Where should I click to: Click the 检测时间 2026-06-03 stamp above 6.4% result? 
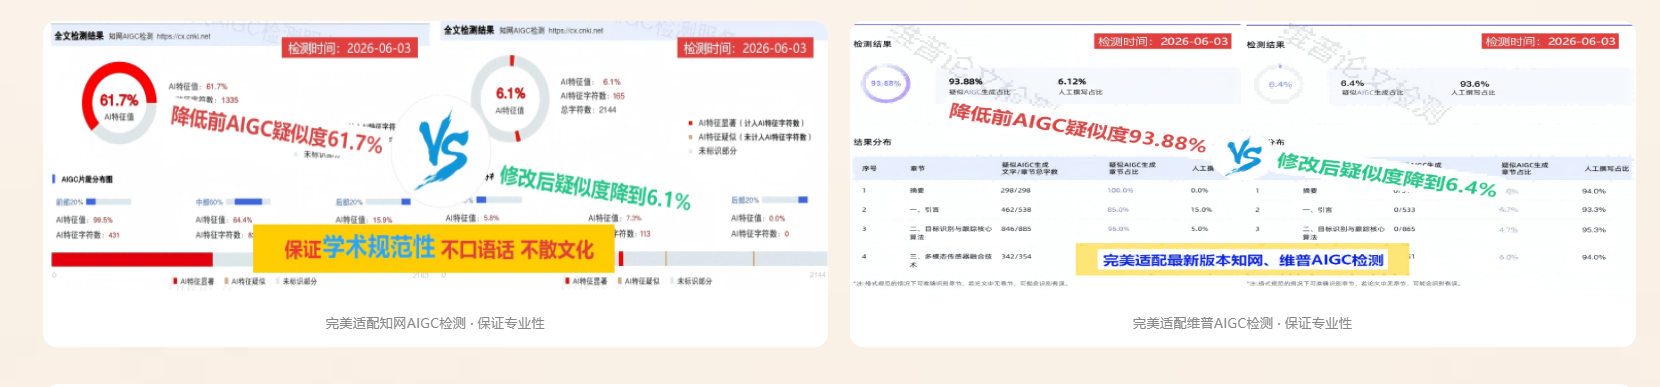point(1550,41)
